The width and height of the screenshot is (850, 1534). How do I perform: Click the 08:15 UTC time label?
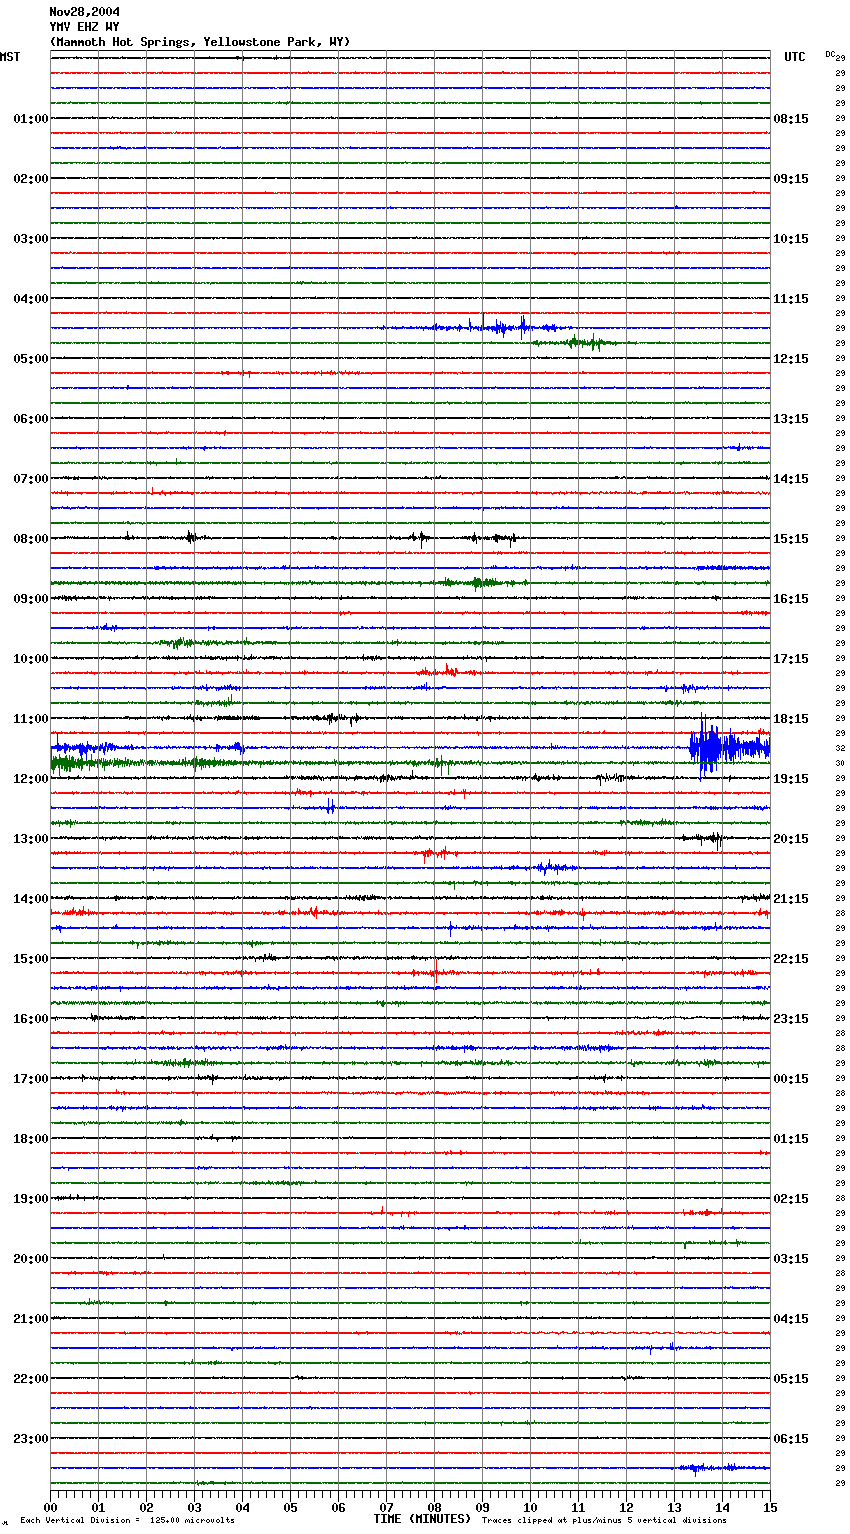click(791, 119)
